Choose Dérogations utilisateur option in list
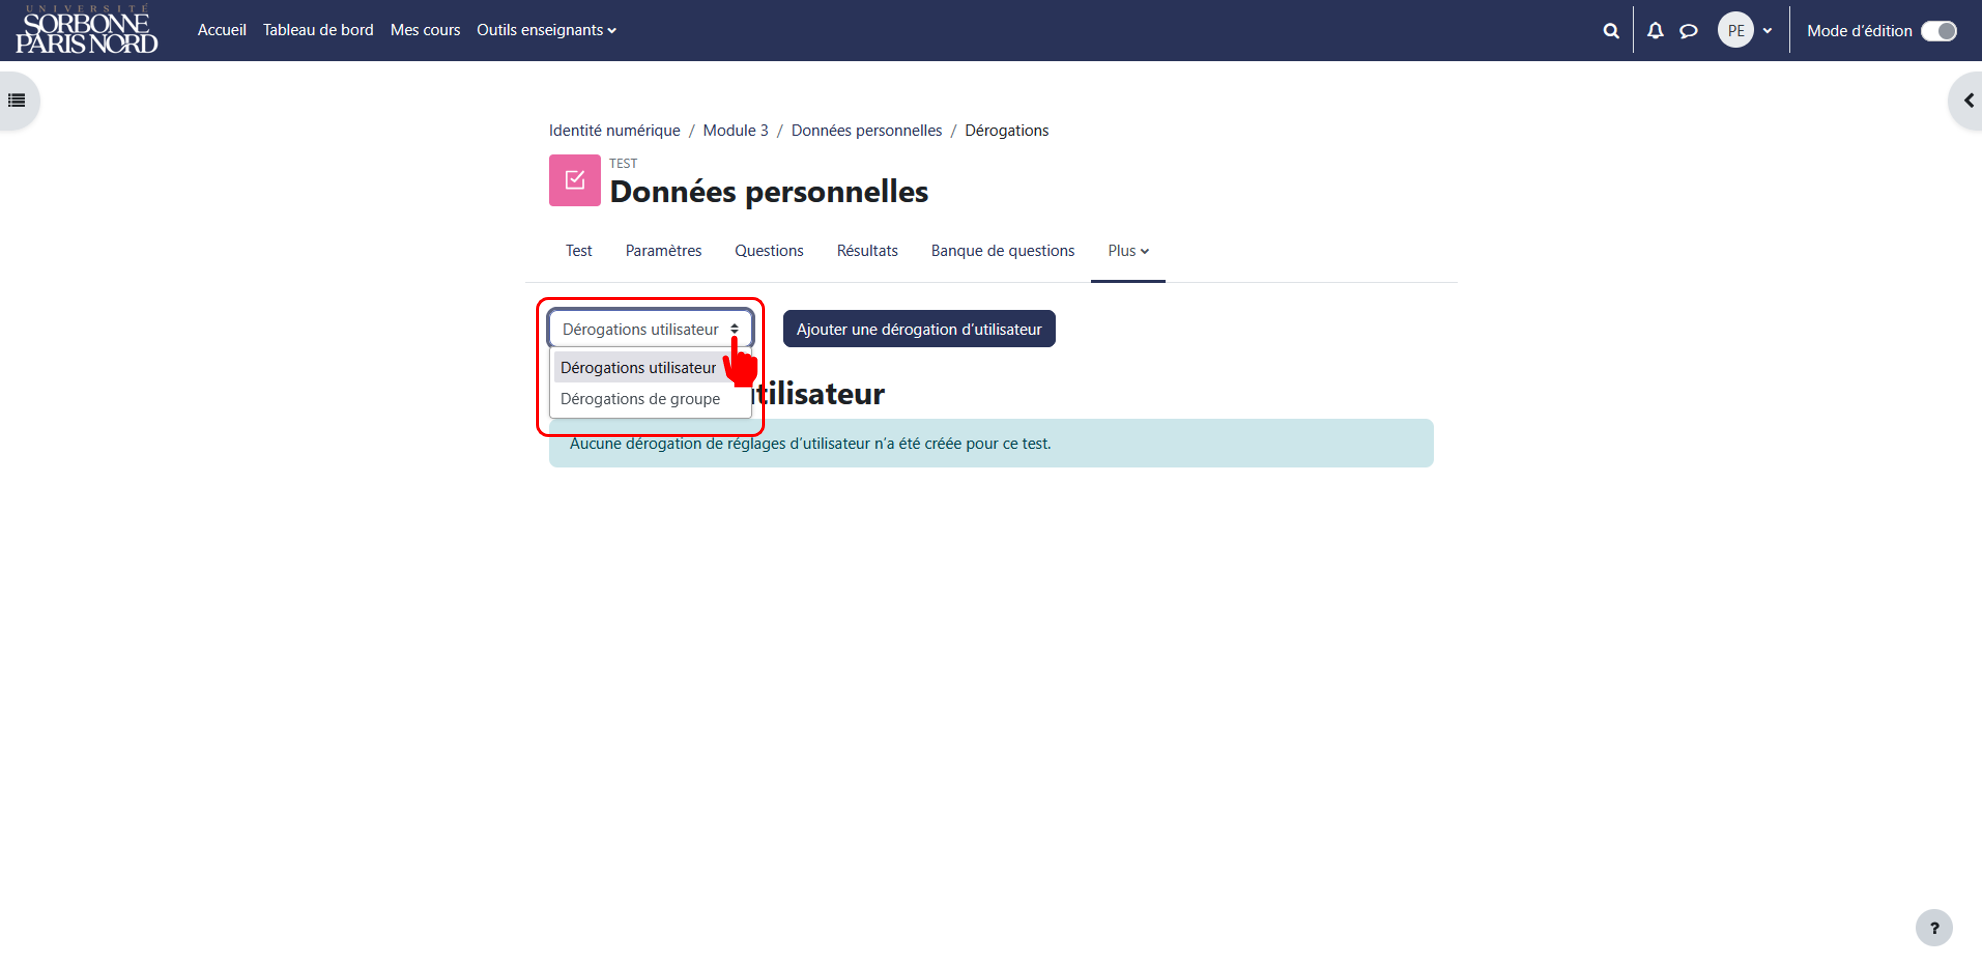1982x965 pixels. [638, 367]
